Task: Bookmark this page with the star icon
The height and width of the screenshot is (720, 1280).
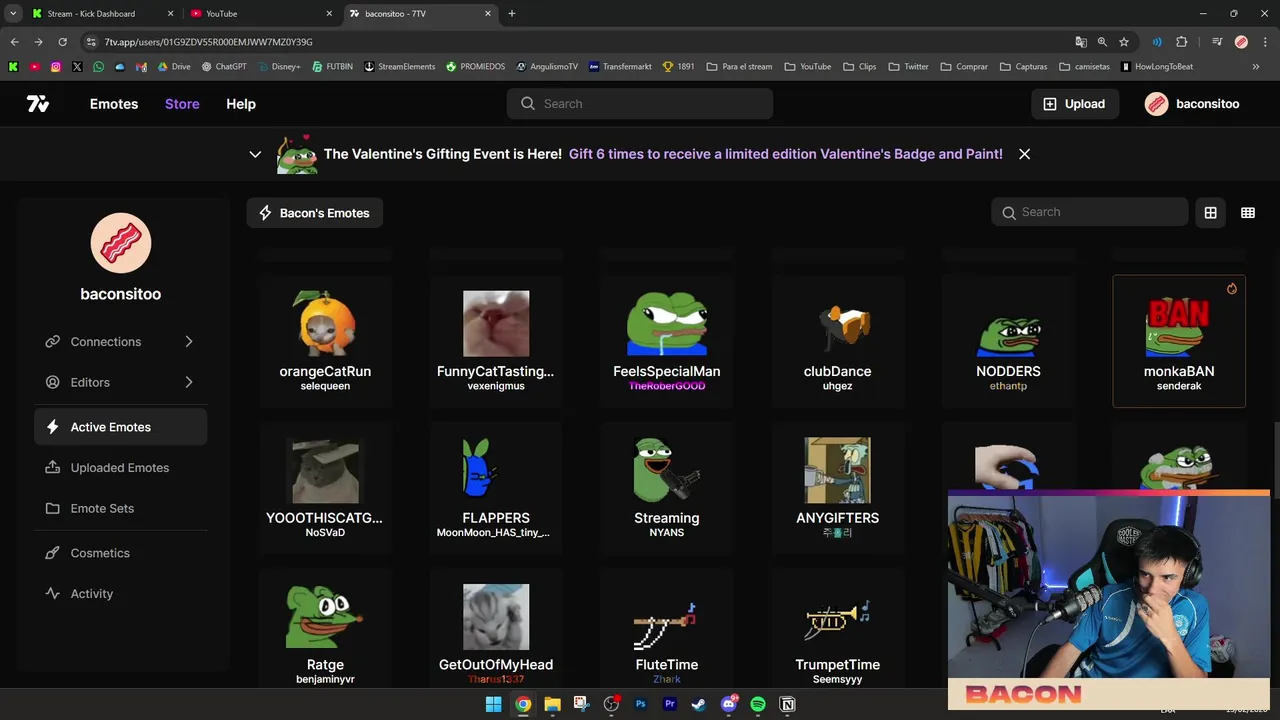Action: coord(1124,42)
